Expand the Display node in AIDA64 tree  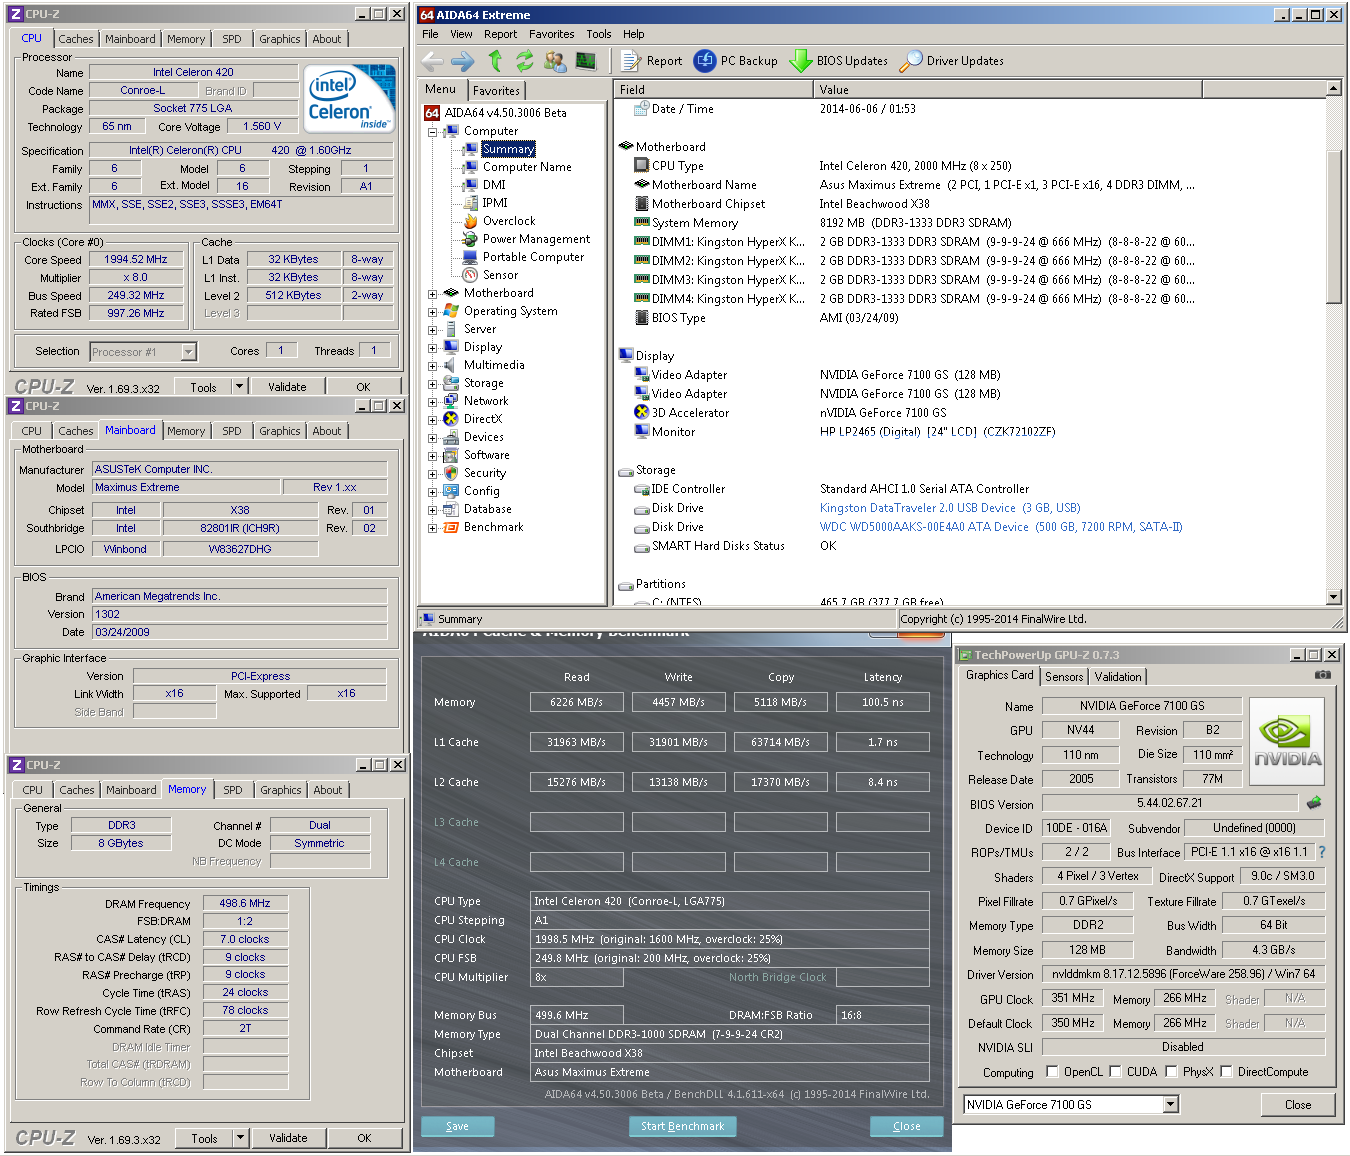click(x=432, y=348)
